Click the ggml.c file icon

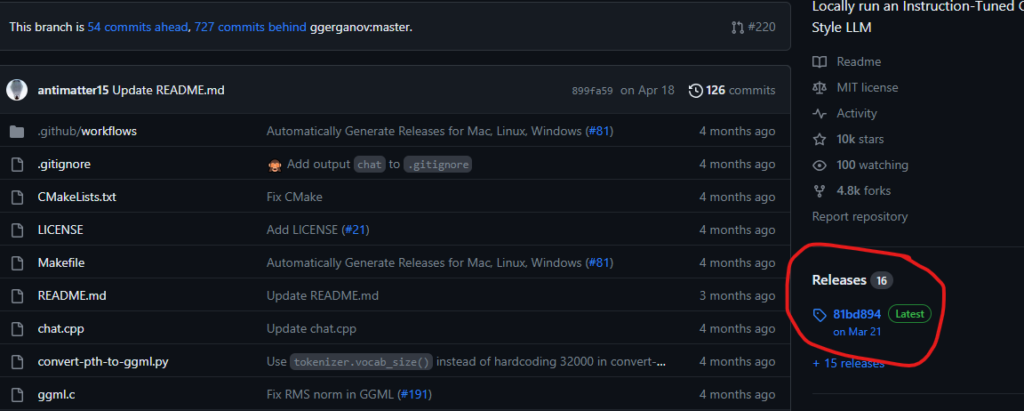[17, 395]
